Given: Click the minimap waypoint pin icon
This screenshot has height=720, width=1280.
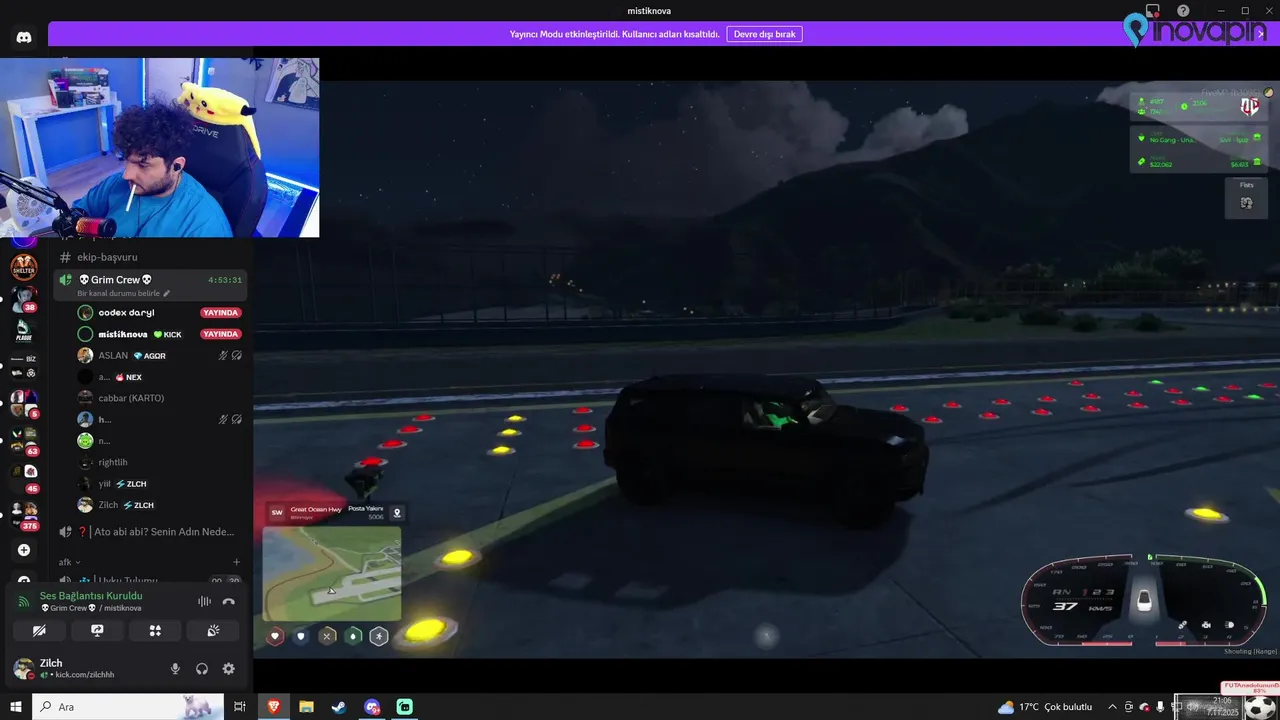Looking at the screenshot, I should [x=397, y=513].
